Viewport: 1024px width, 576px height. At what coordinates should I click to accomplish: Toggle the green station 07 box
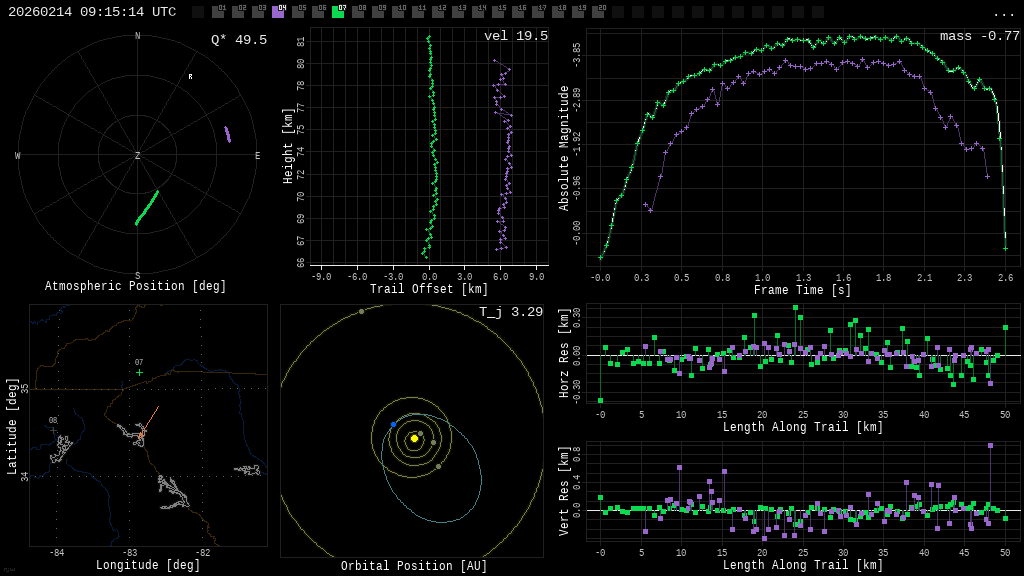(x=338, y=12)
